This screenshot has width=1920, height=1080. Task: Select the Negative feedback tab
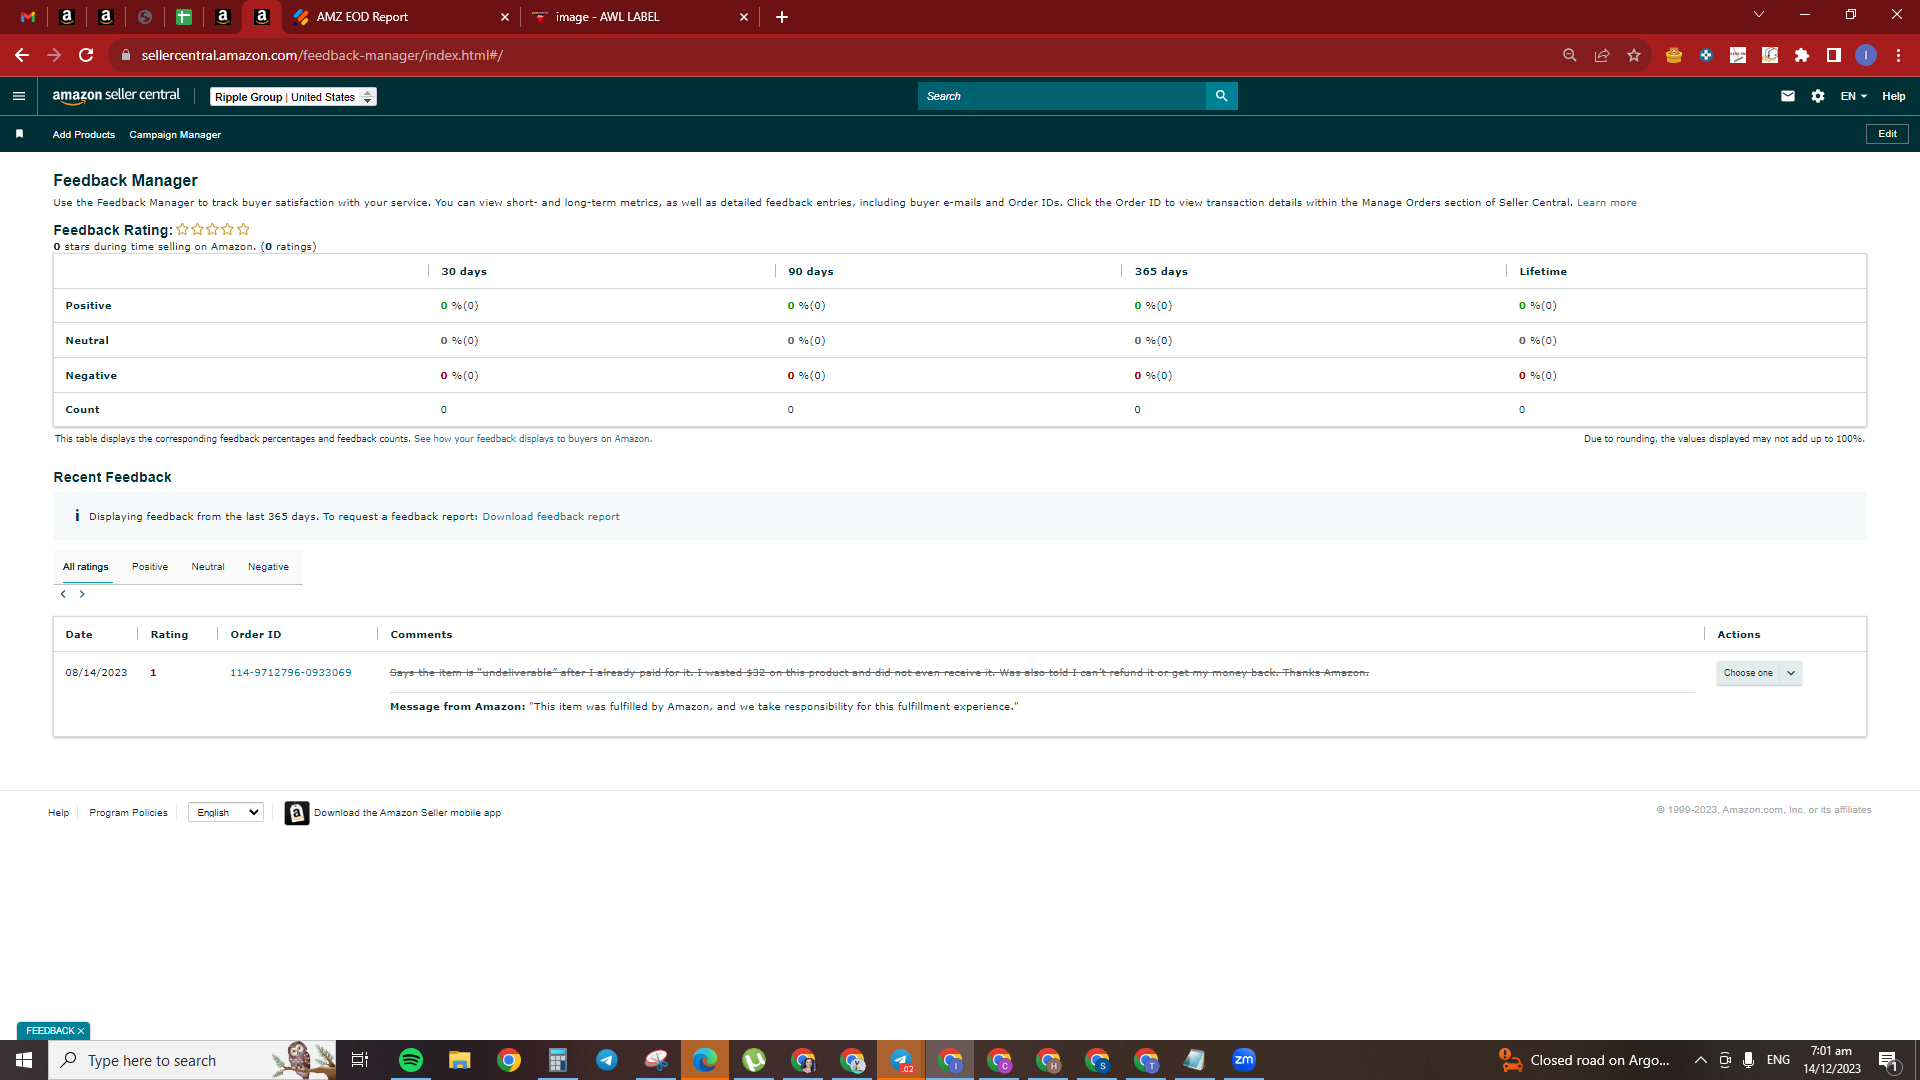(268, 567)
